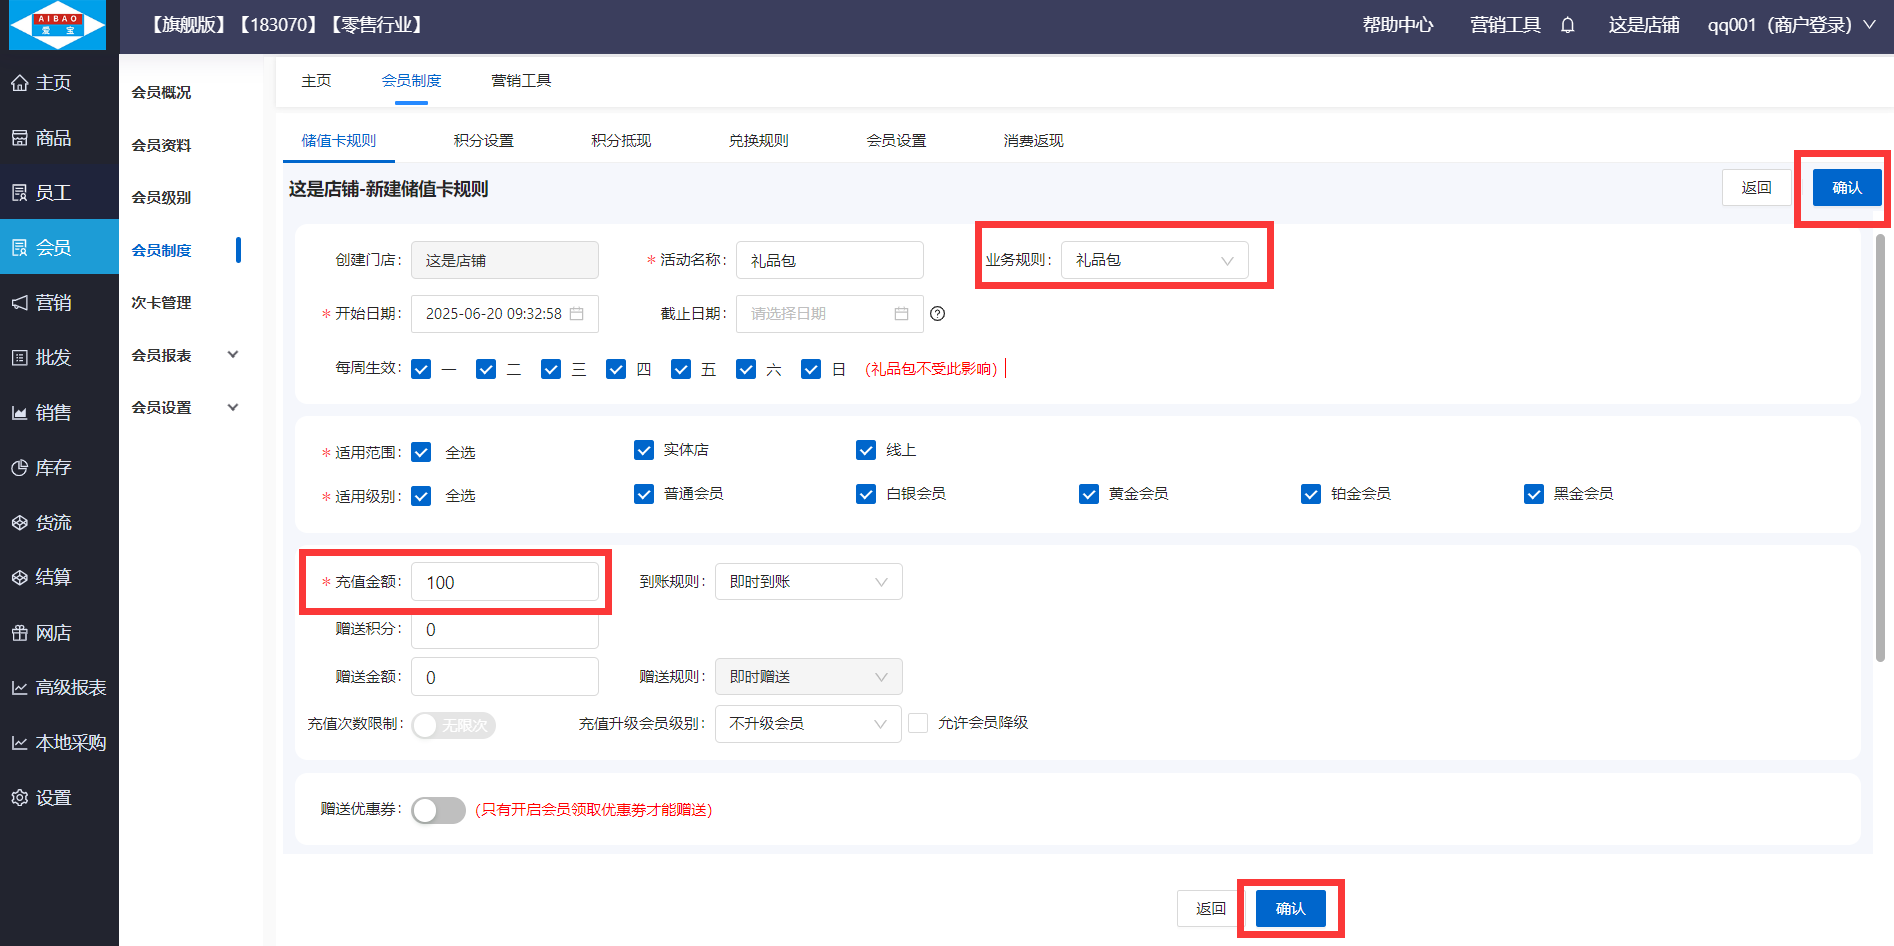1894x946 pixels.
Task: Click the 充值金额 input field
Action: tap(505, 582)
